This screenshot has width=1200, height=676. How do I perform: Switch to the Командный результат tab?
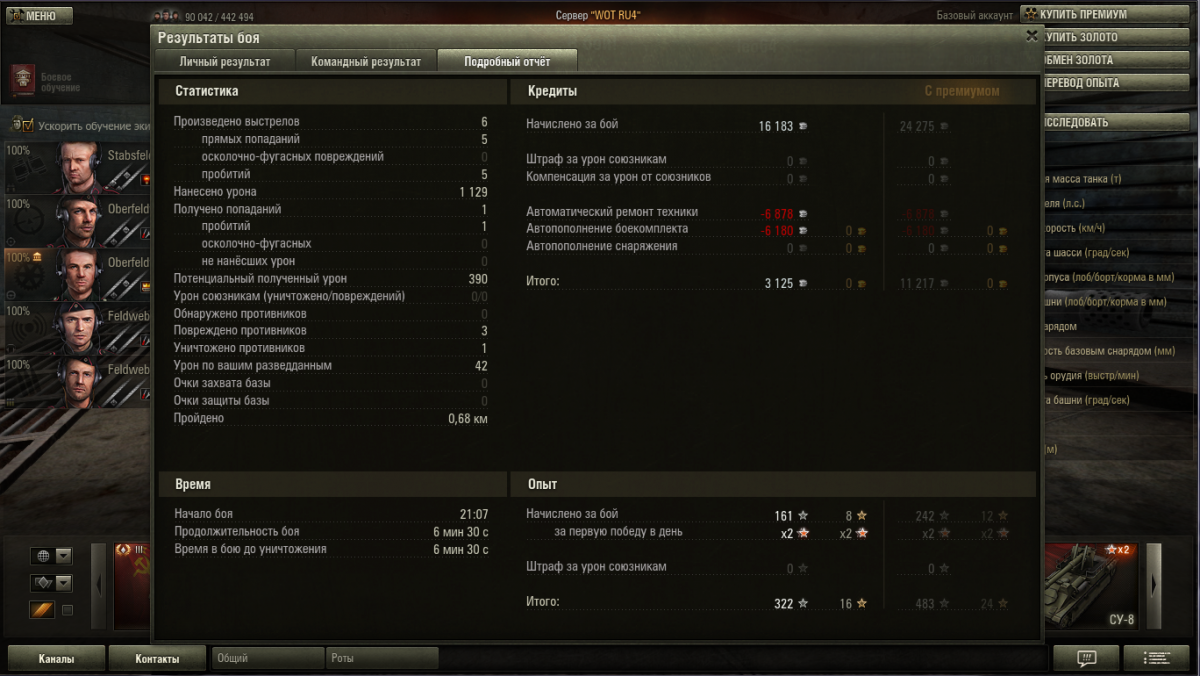[x=366, y=61]
